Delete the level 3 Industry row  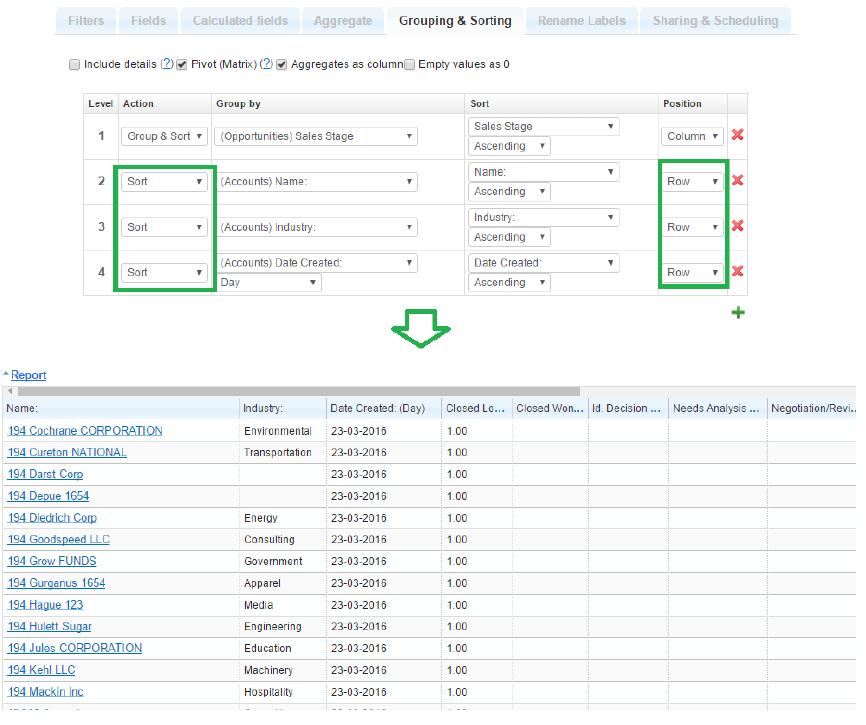tap(738, 226)
